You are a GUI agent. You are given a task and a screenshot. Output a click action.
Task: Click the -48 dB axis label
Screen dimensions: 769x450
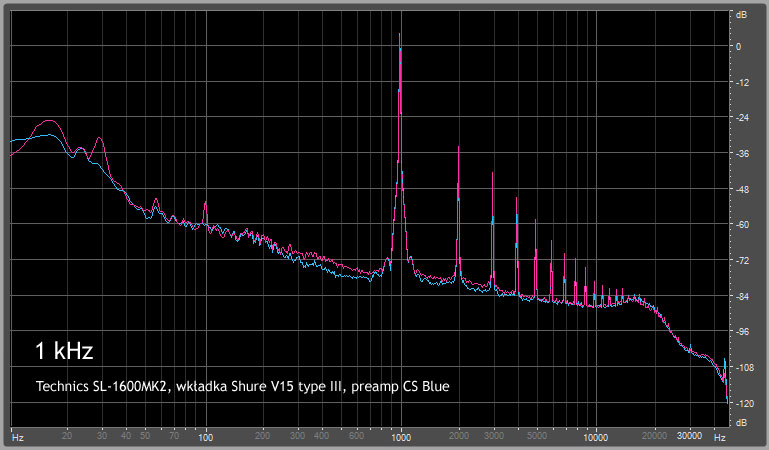coord(742,189)
